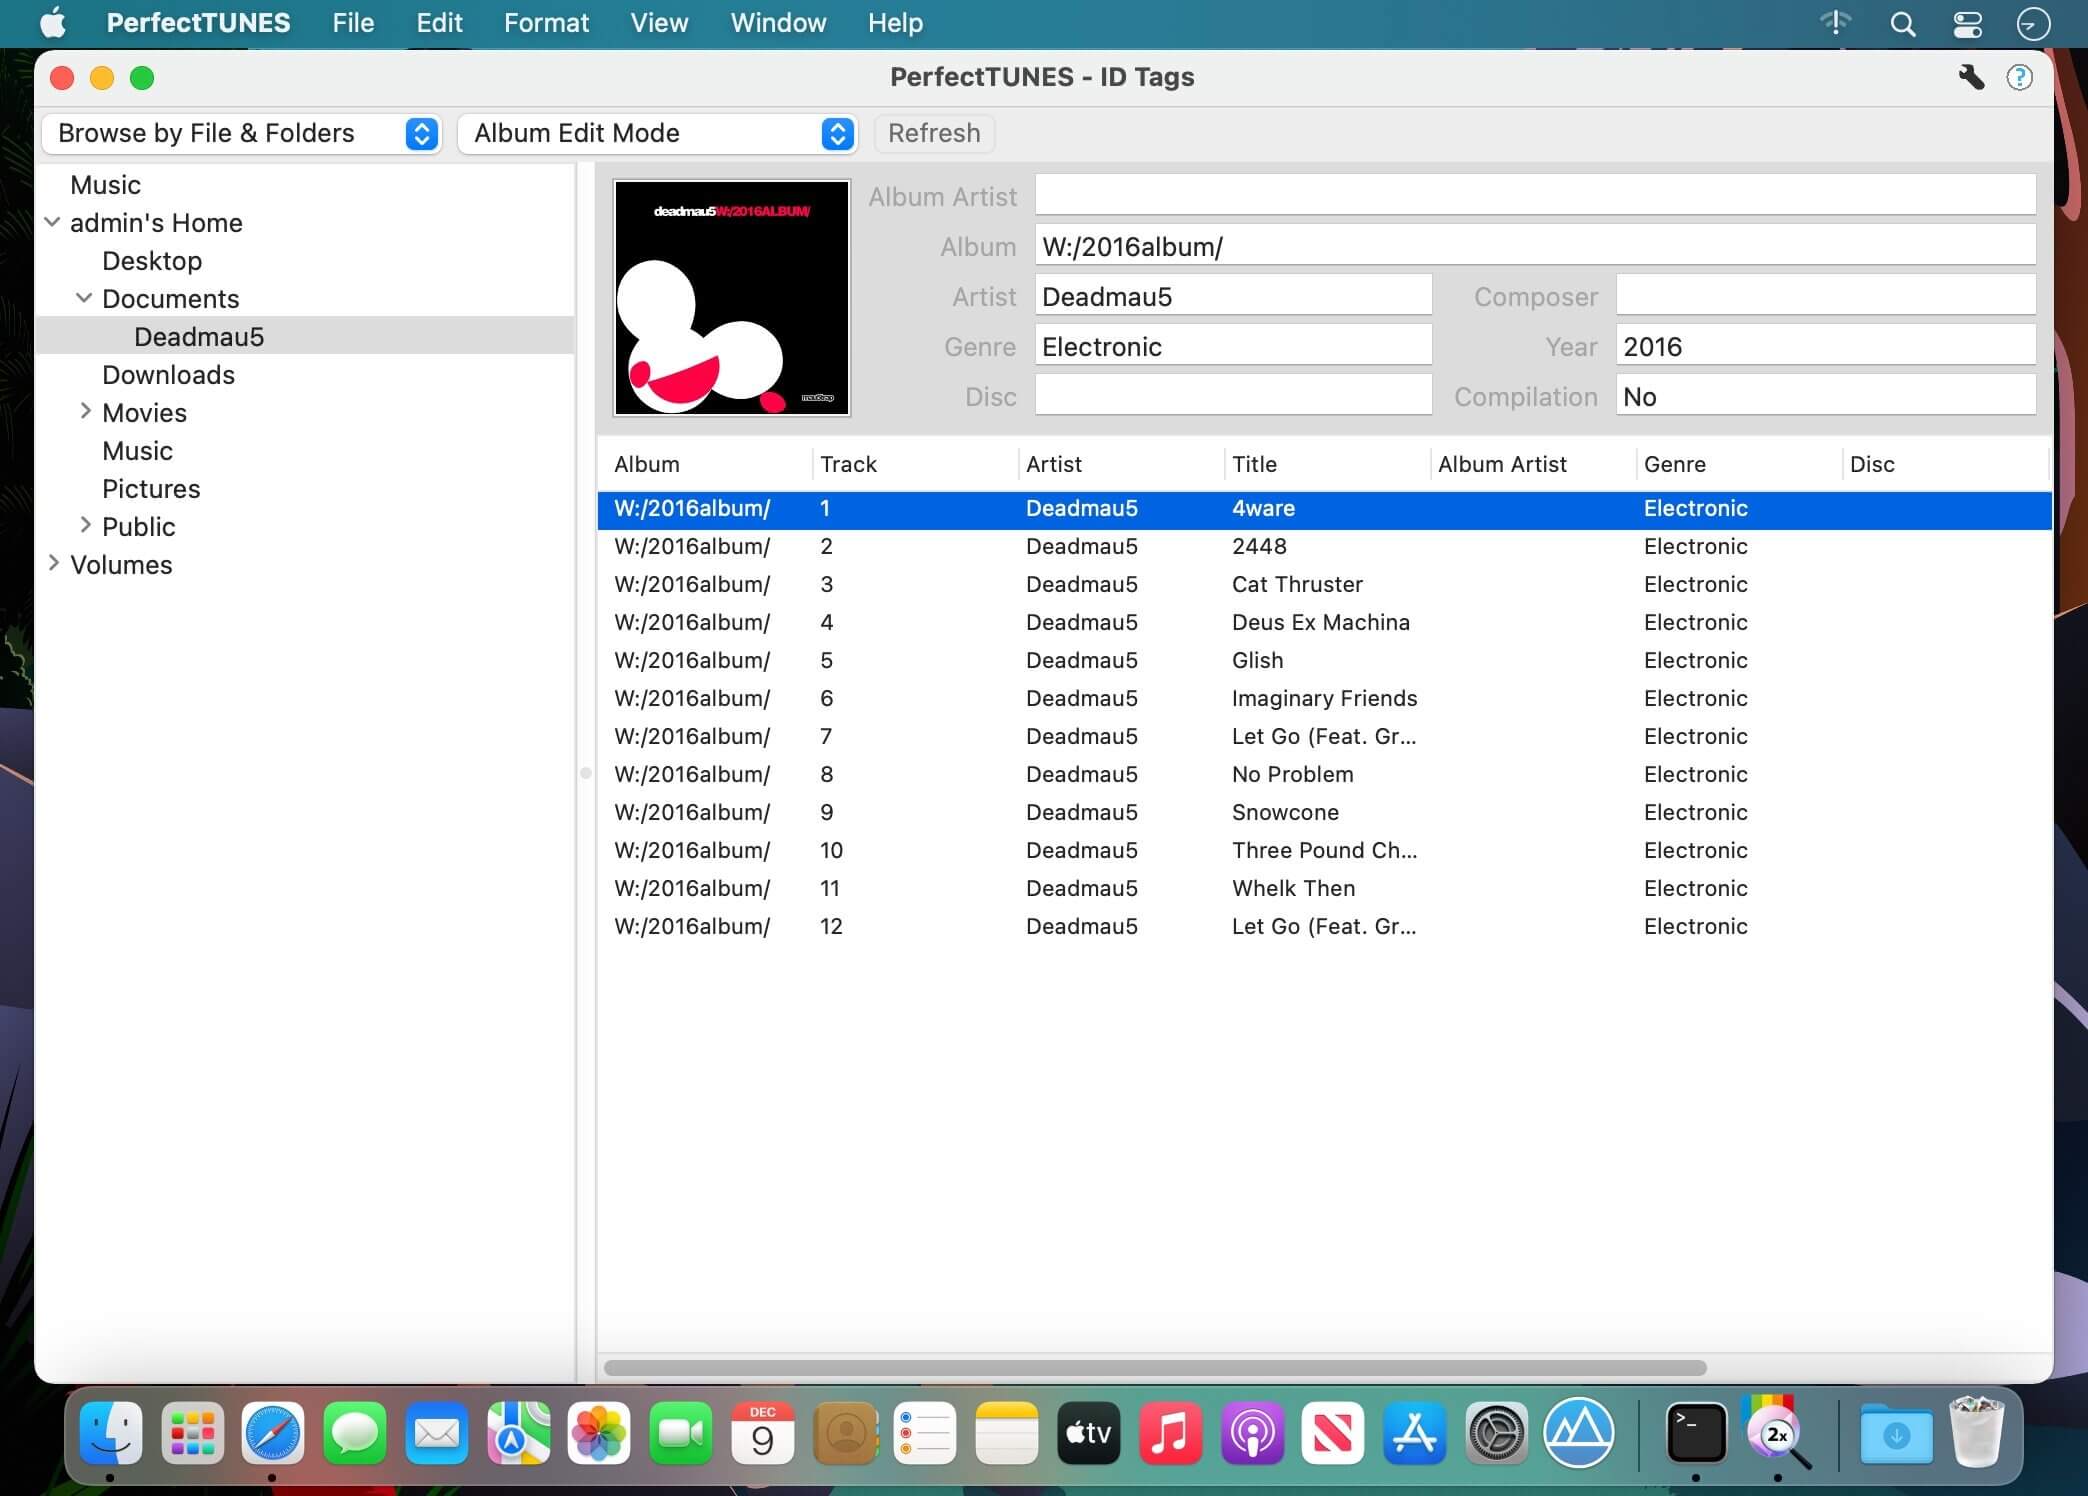This screenshot has height=1496, width=2088.
Task: Select the Imaginary Friends track row
Action: click(x=1324, y=698)
